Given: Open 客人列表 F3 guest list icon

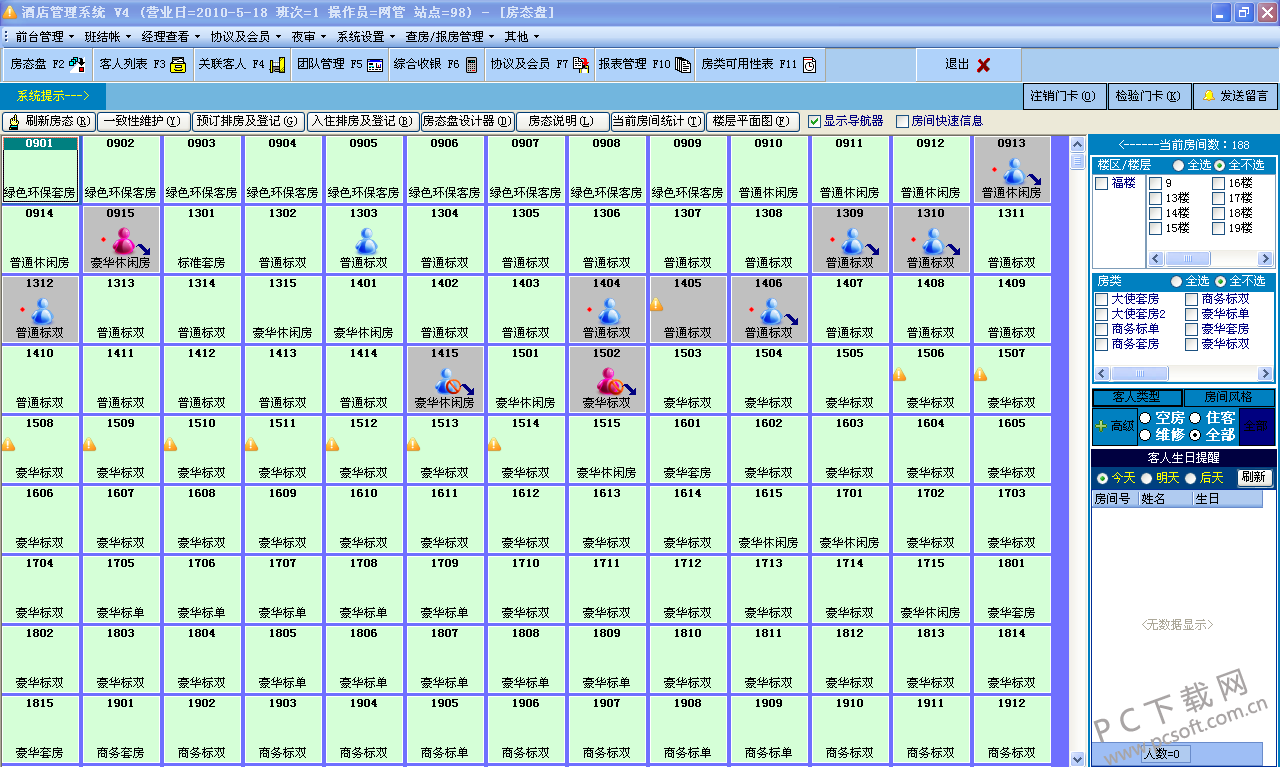Looking at the screenshot, I should 178,65.
